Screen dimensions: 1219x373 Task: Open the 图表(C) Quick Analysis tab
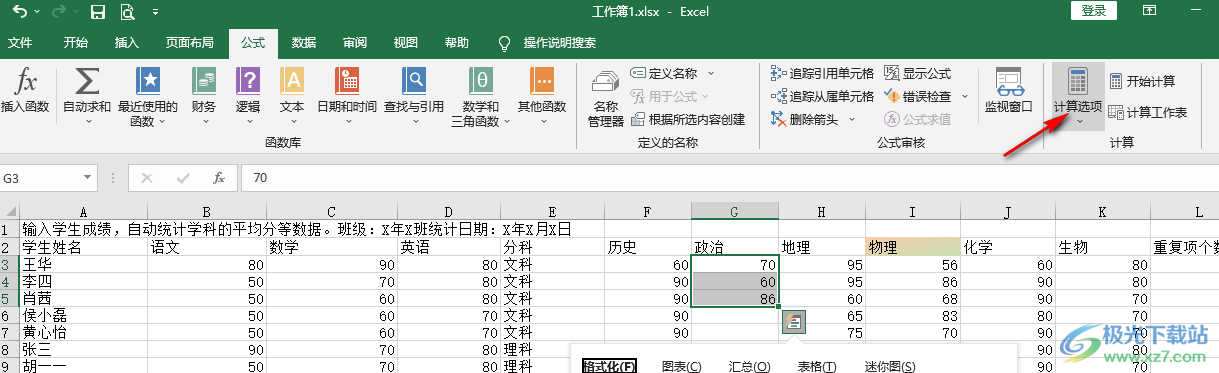pos(682,367)
